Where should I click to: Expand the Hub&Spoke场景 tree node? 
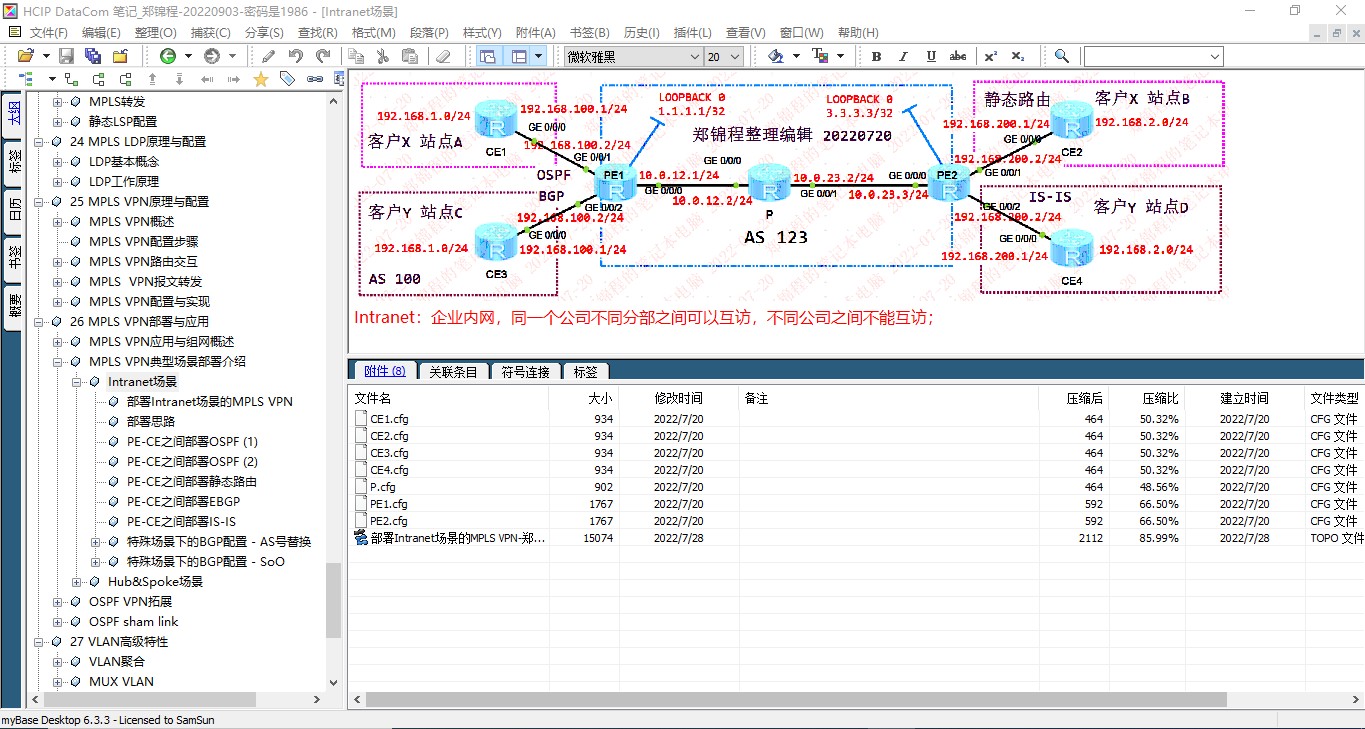coord(77,582)
